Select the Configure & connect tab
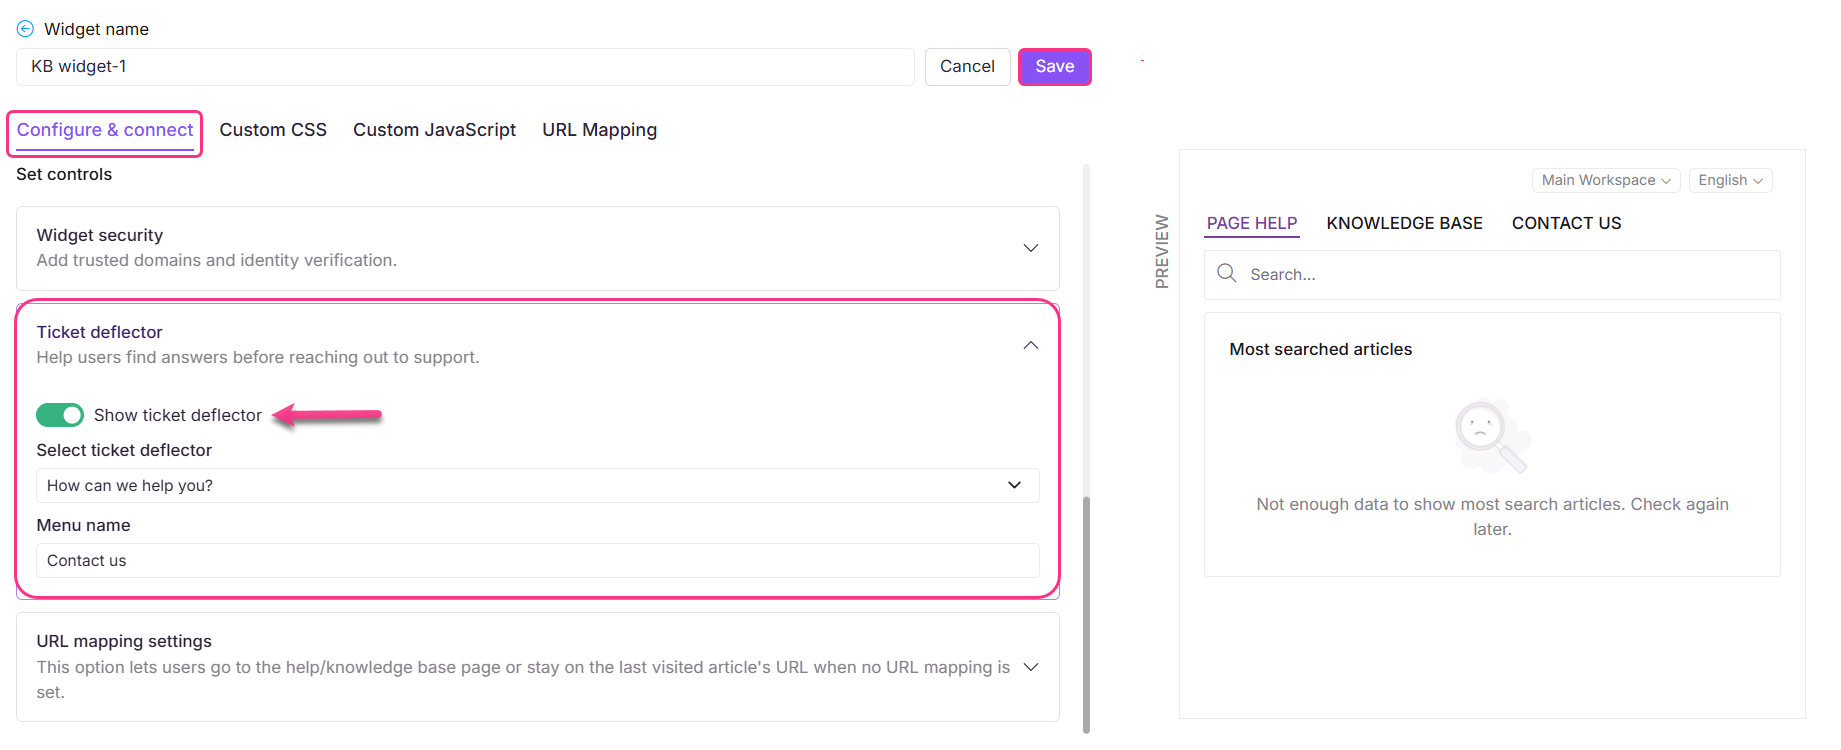Screen dimensions: 1841x750 pos(105,130)
